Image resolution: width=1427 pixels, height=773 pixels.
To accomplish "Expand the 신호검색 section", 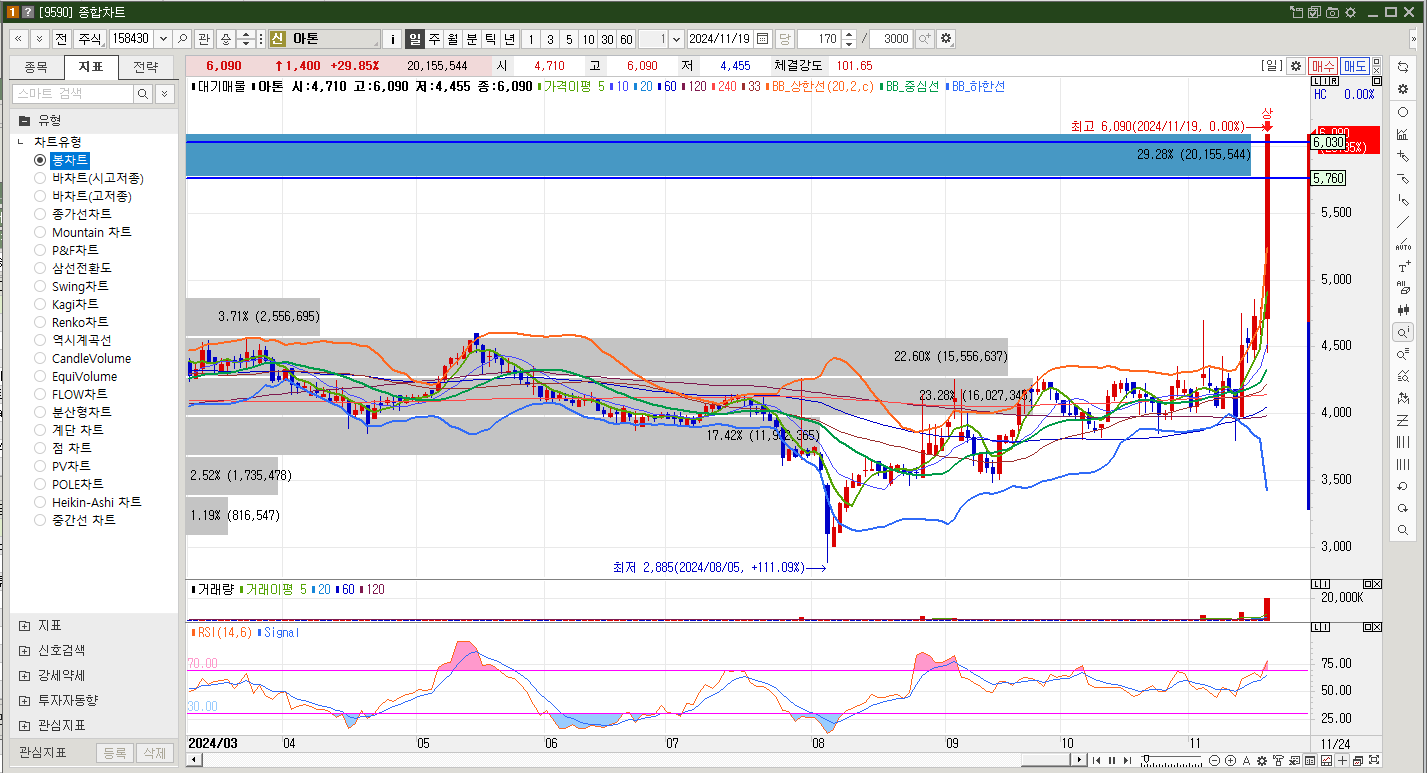I will [24, 650].
